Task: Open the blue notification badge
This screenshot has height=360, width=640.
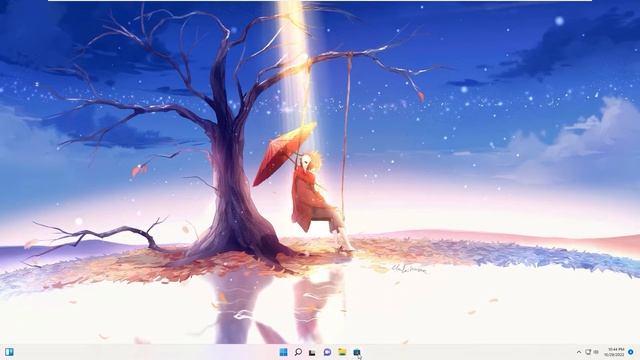Action: click(631, 352)
